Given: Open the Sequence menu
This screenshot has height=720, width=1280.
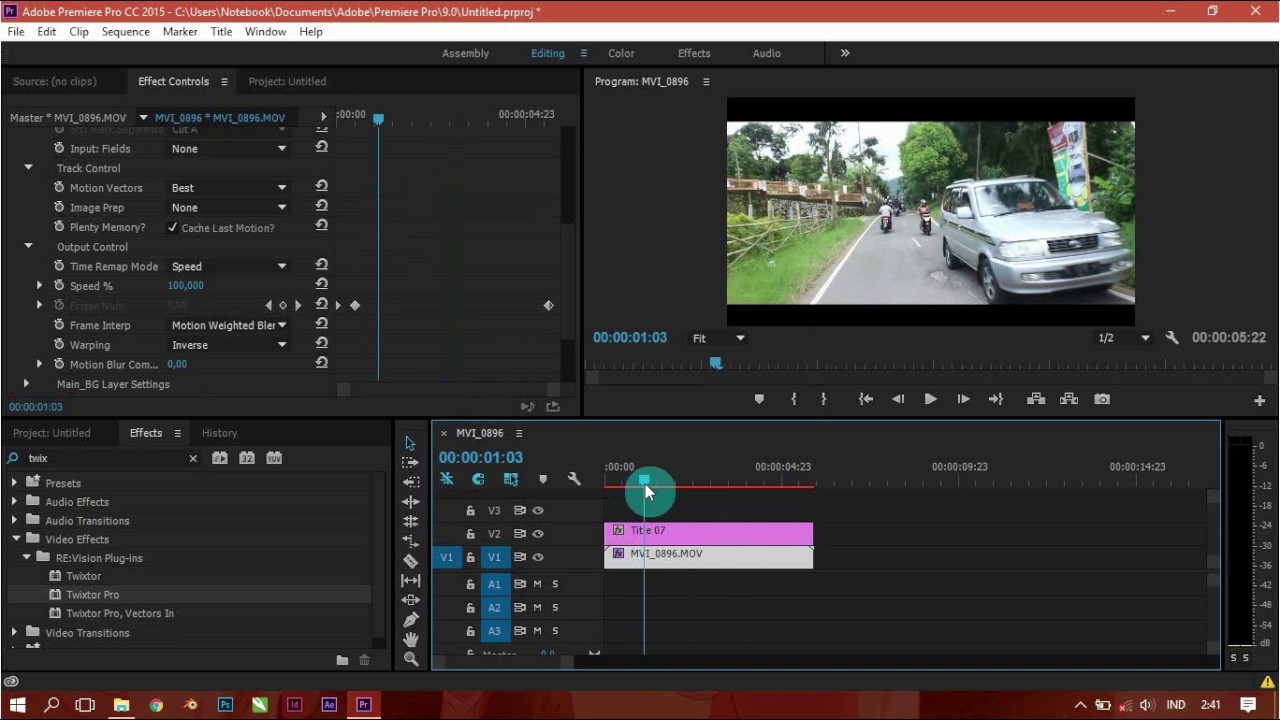Looking at the screenshot, I should (125, 32).
